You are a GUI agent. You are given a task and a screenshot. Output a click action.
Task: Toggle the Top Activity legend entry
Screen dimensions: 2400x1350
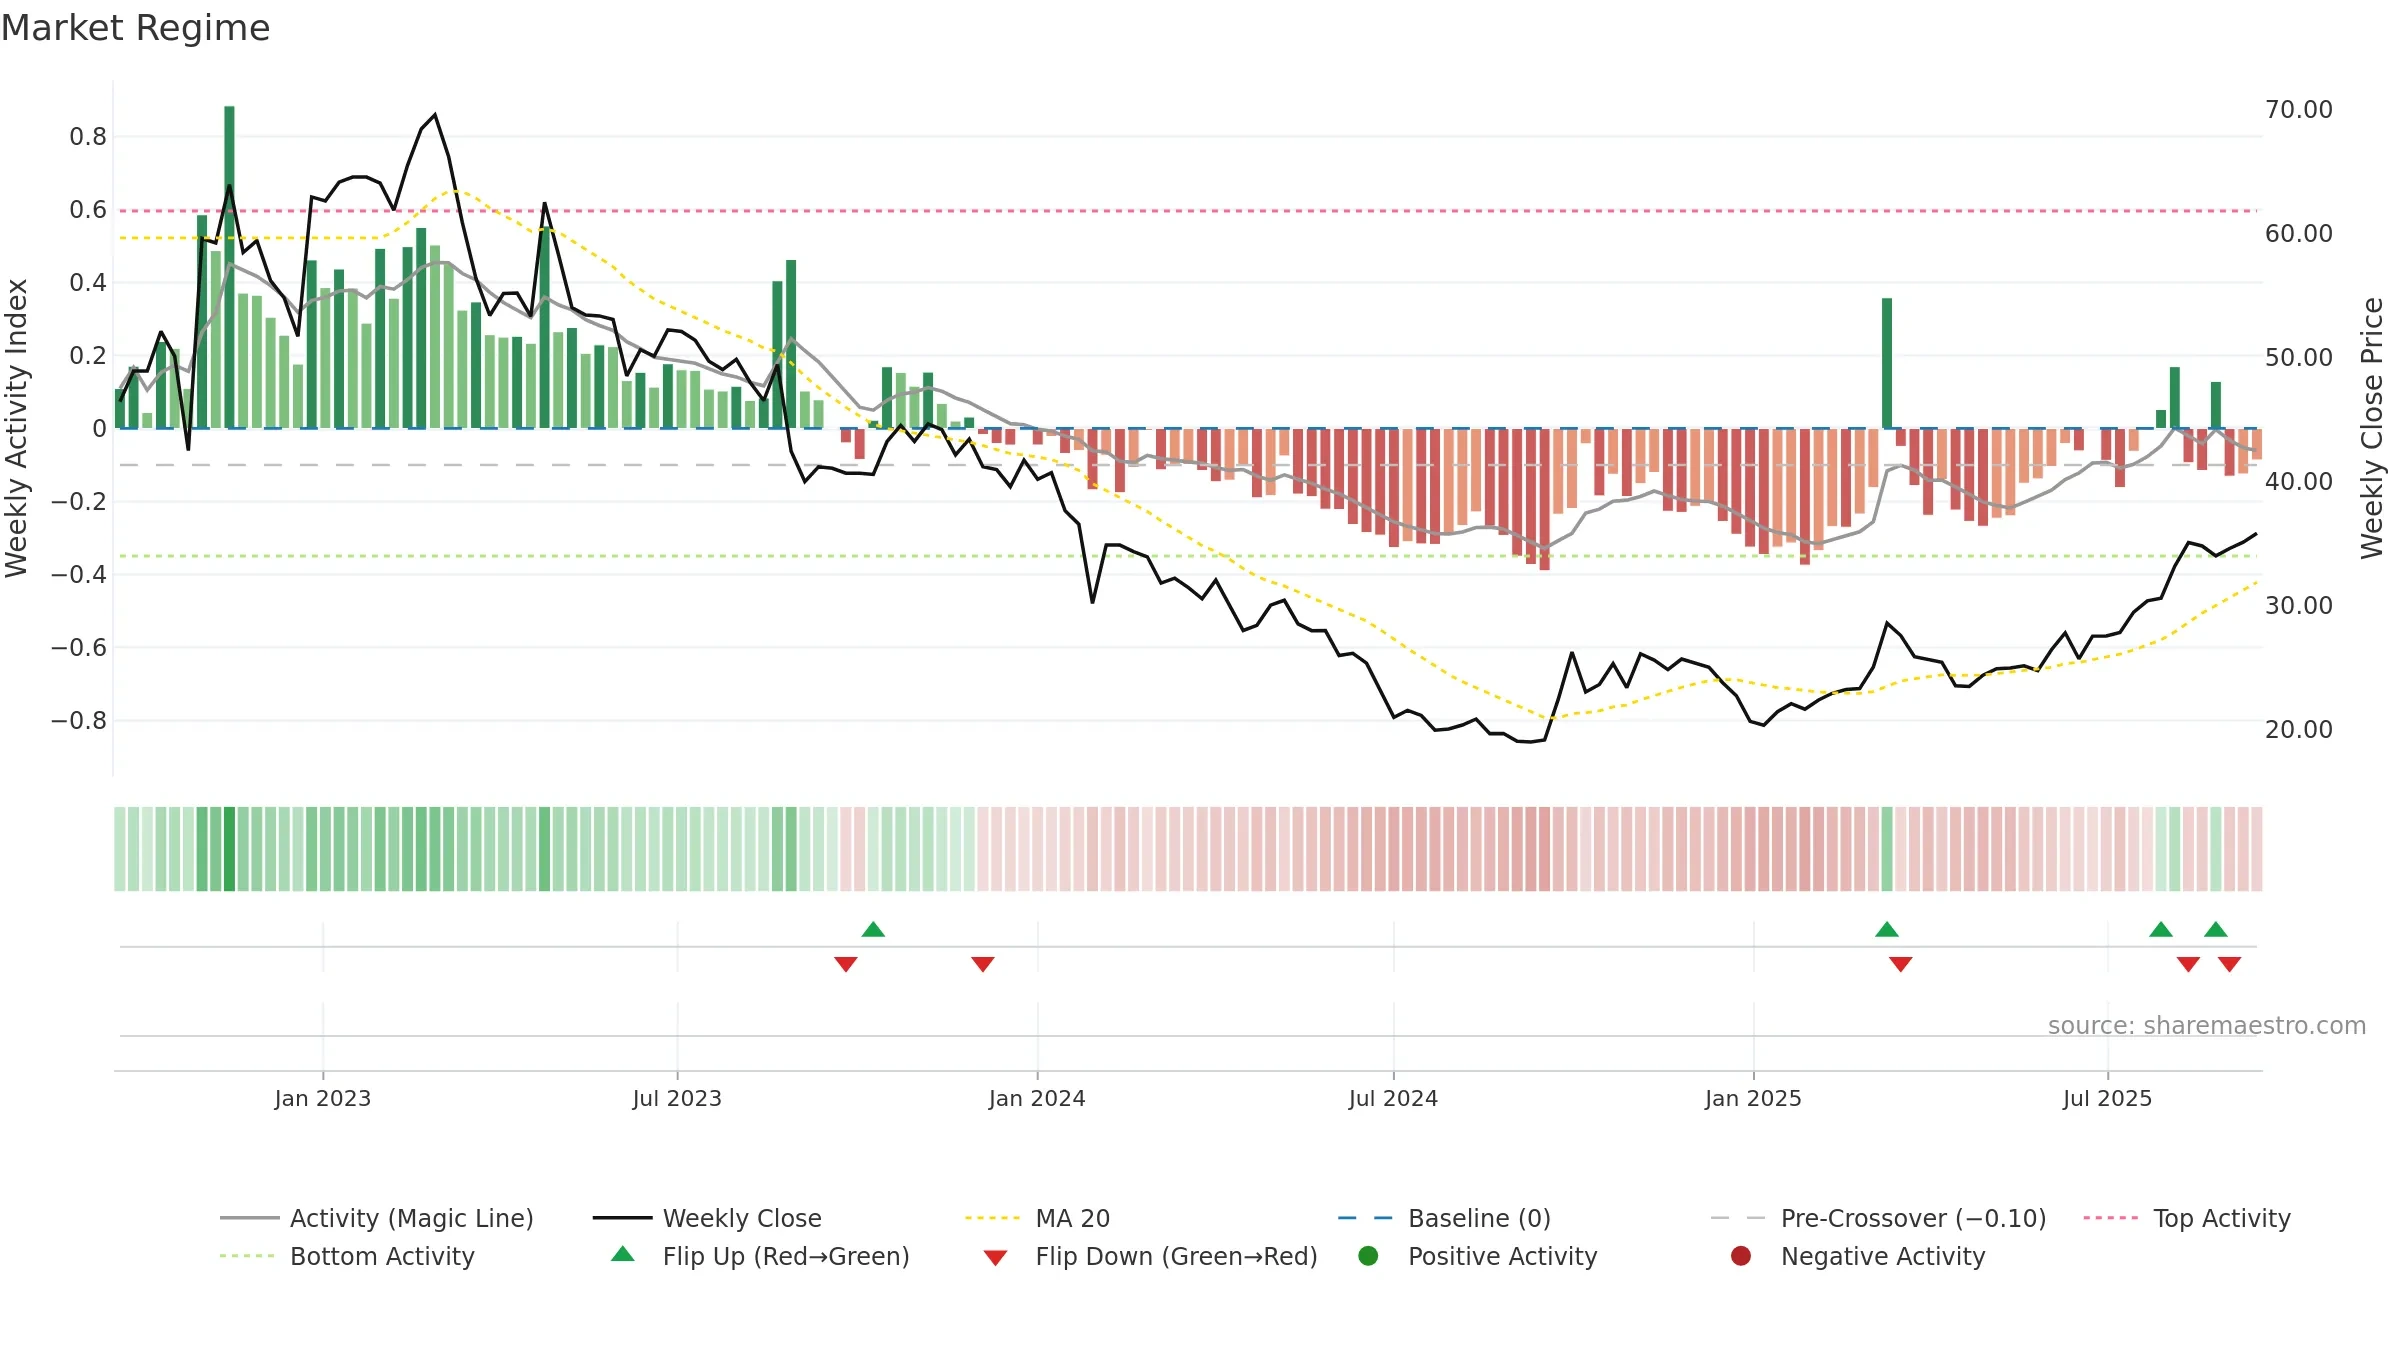tap(2188, 1218)
